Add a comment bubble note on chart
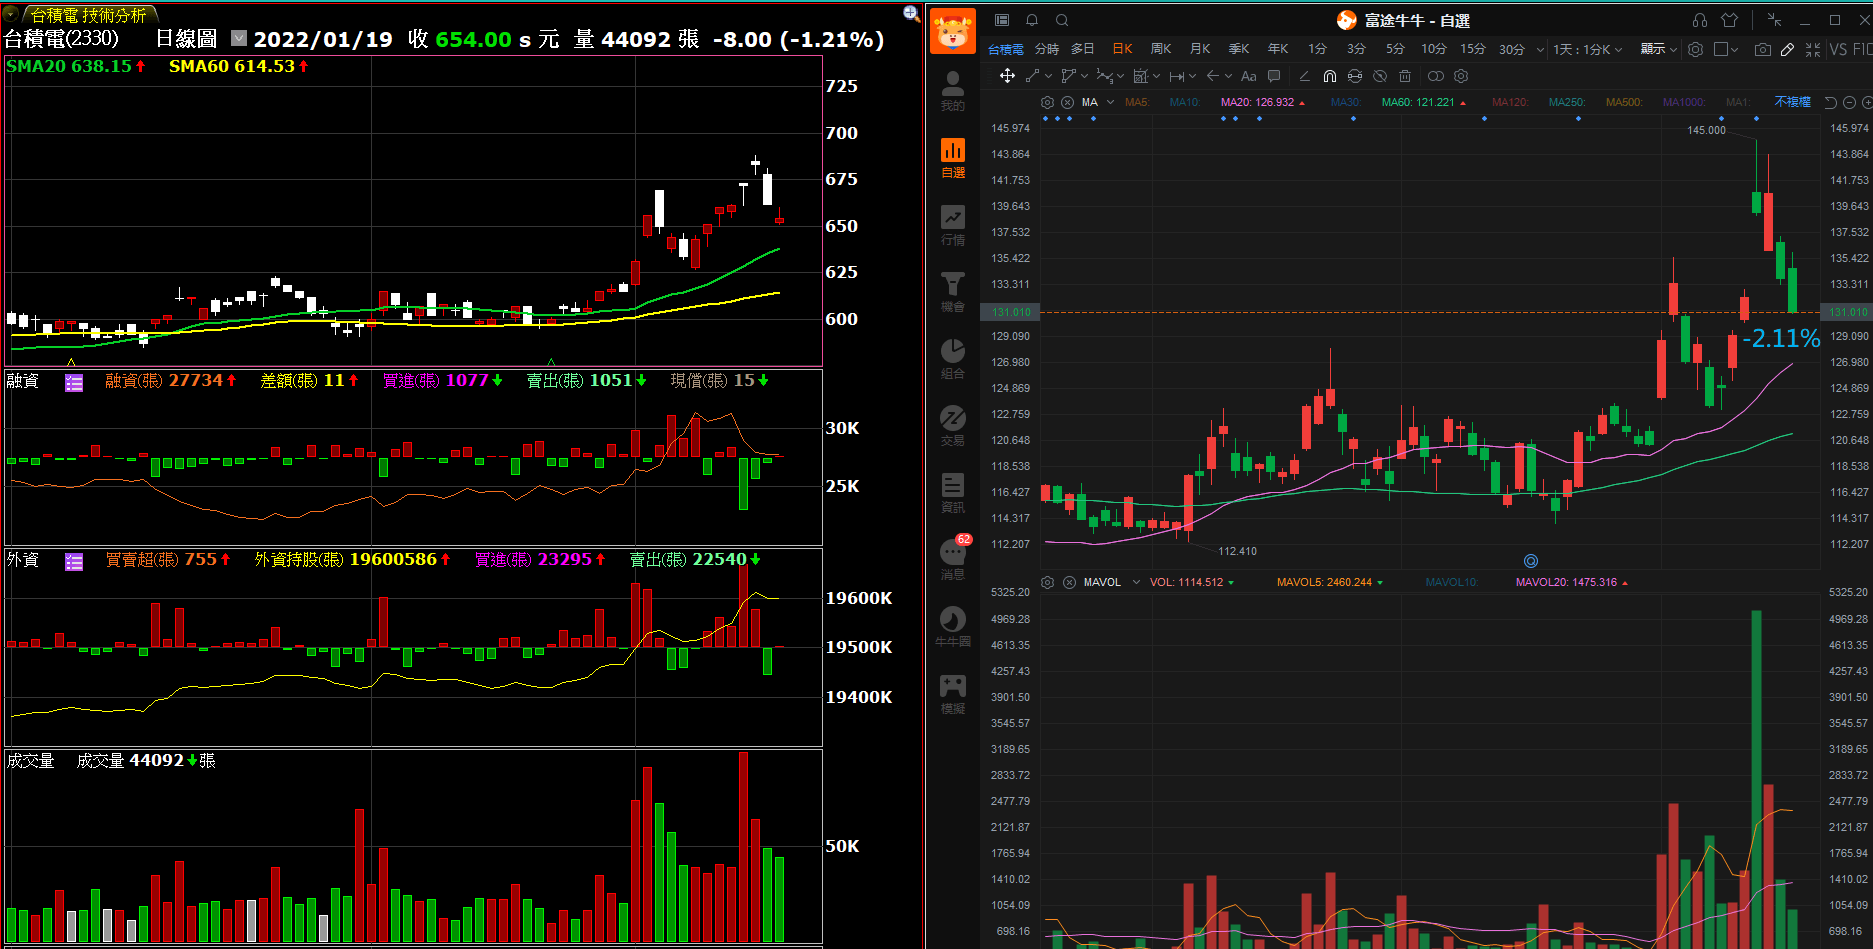This screenshot has width=1873, height=949. coord(1274,76)
